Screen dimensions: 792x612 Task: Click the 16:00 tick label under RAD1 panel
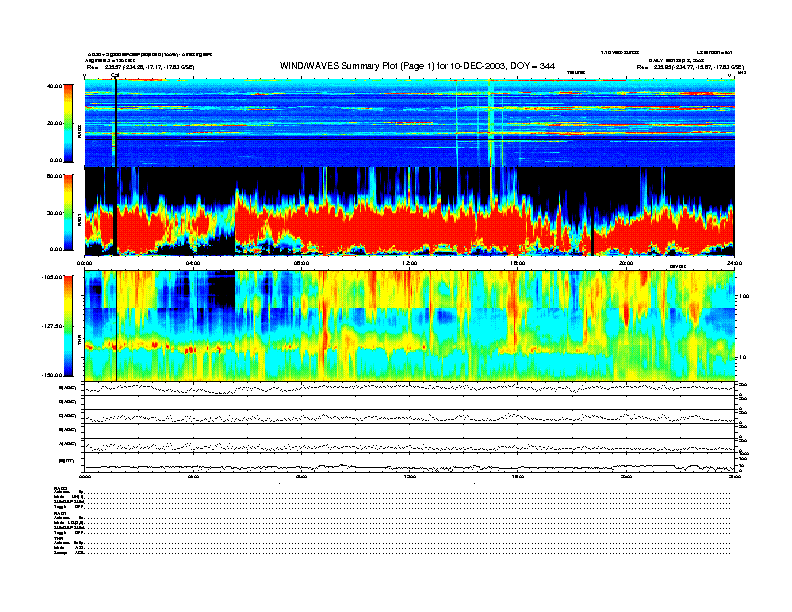coord(518,263)
